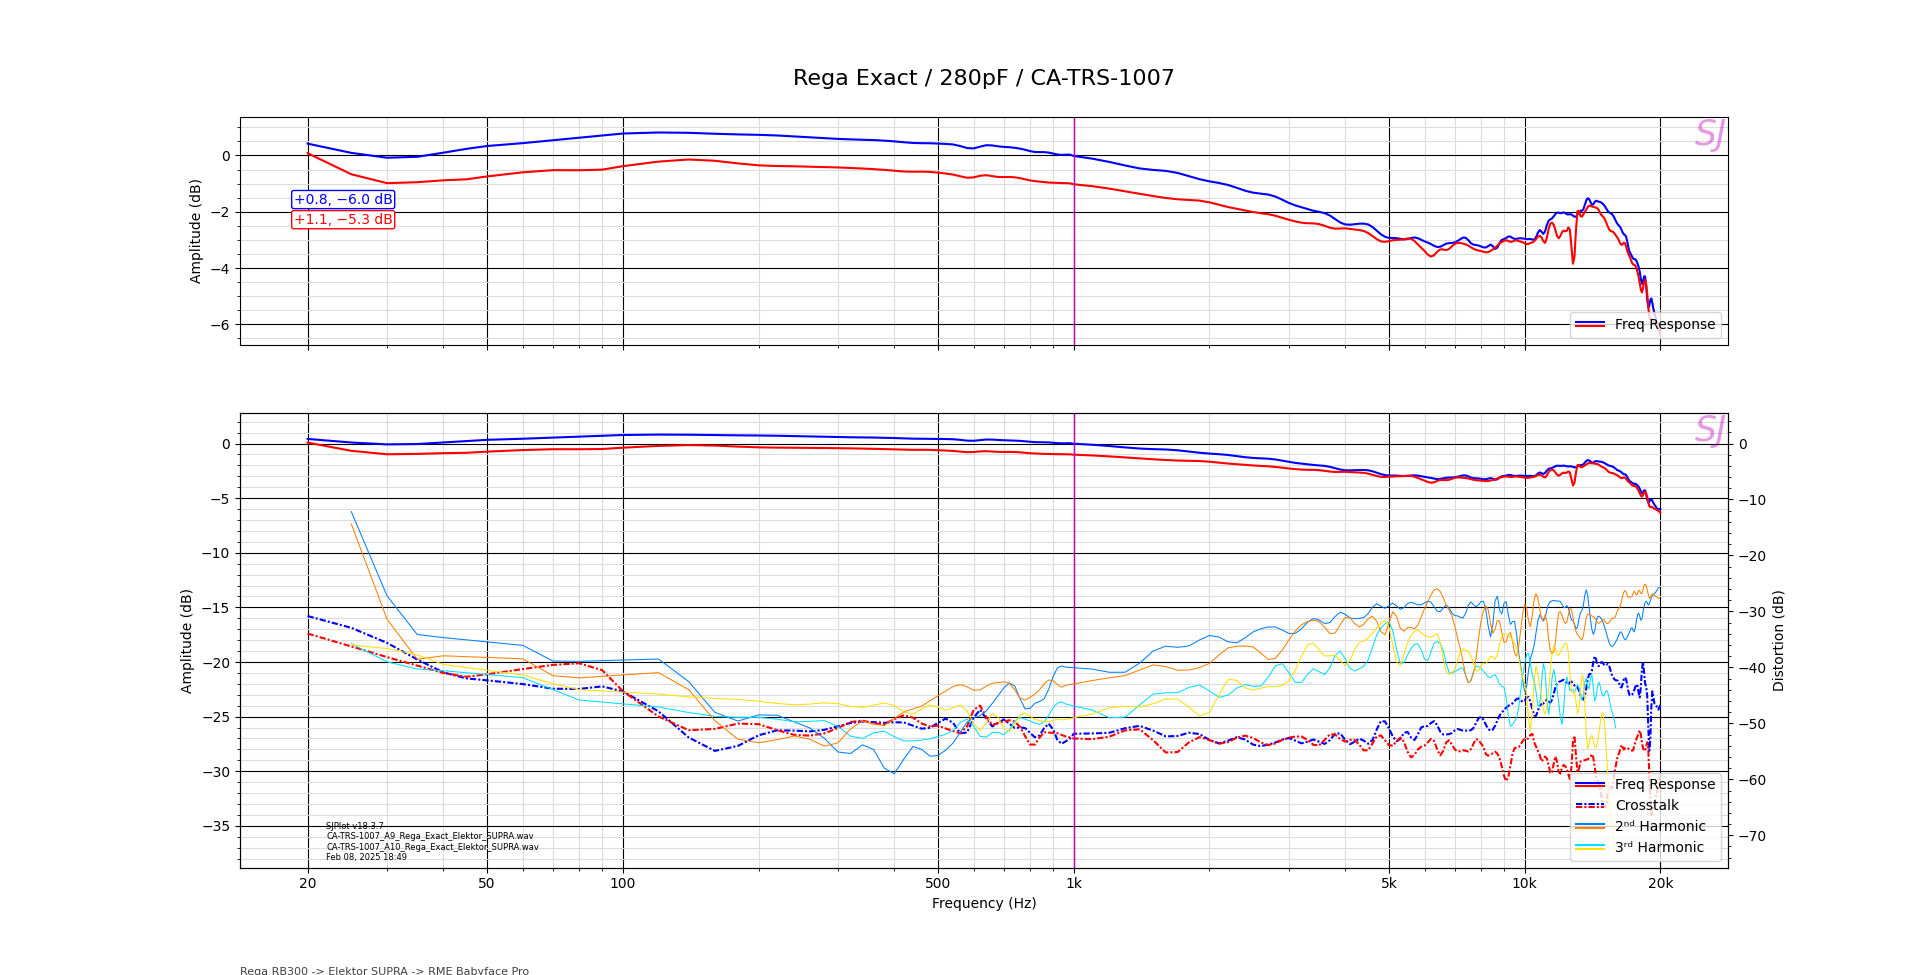
Task: Click the "−6" tick on the upper plot
Action: pos(220,325)
